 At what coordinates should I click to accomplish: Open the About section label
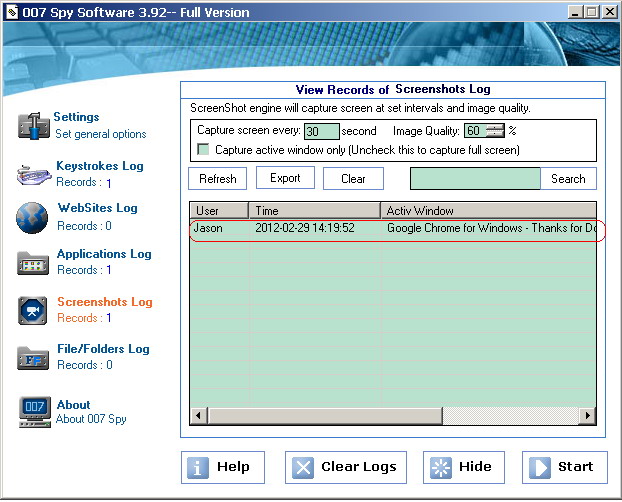[x=73, y=405]
